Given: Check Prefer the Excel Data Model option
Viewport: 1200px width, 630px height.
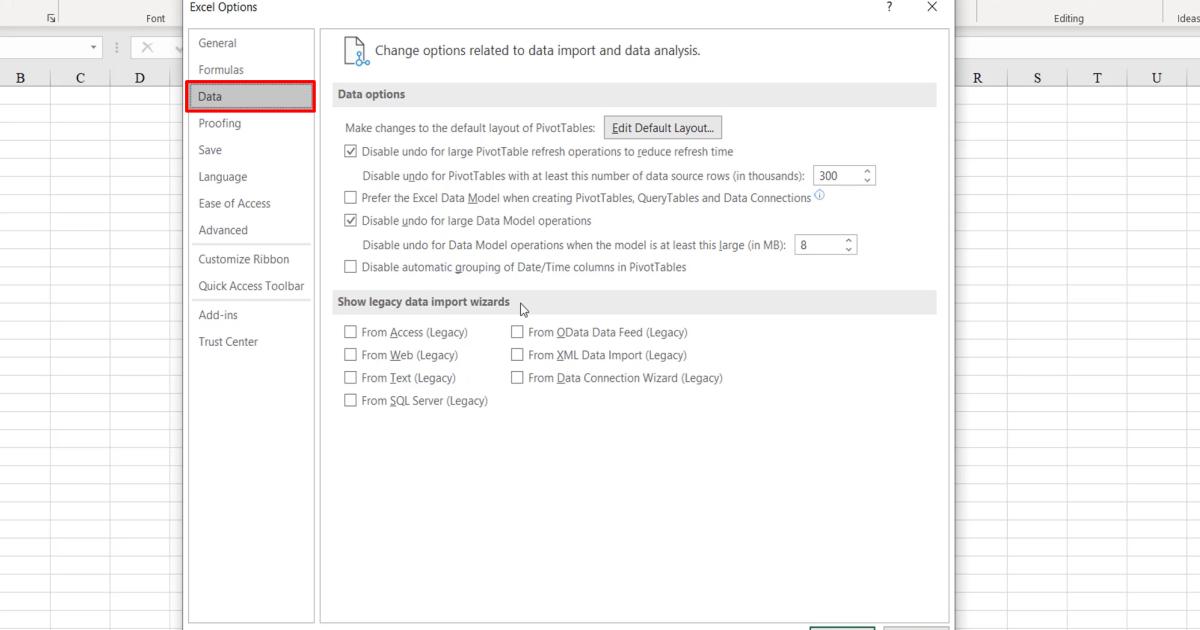Looking at the screenshot, I should point(351,197).
